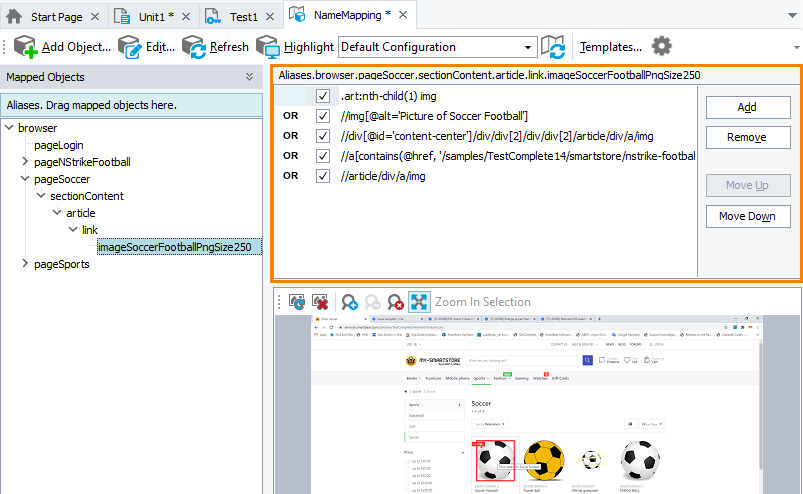Open the settings gear icon
Viewport: 803px width, 494px height.
pyautogui.click(x=661, y=46)
